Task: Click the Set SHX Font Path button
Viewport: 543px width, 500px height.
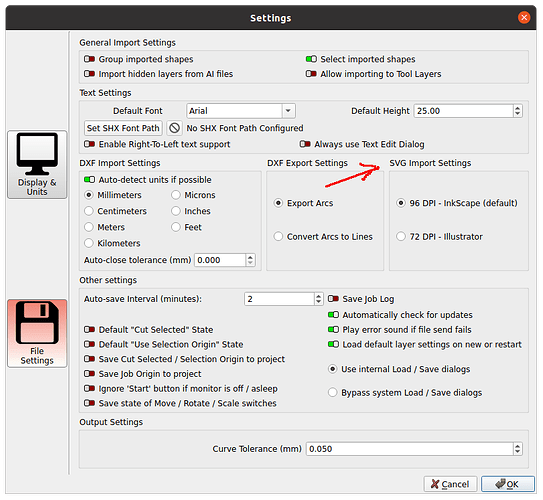Action: click(x=123, y=128)
